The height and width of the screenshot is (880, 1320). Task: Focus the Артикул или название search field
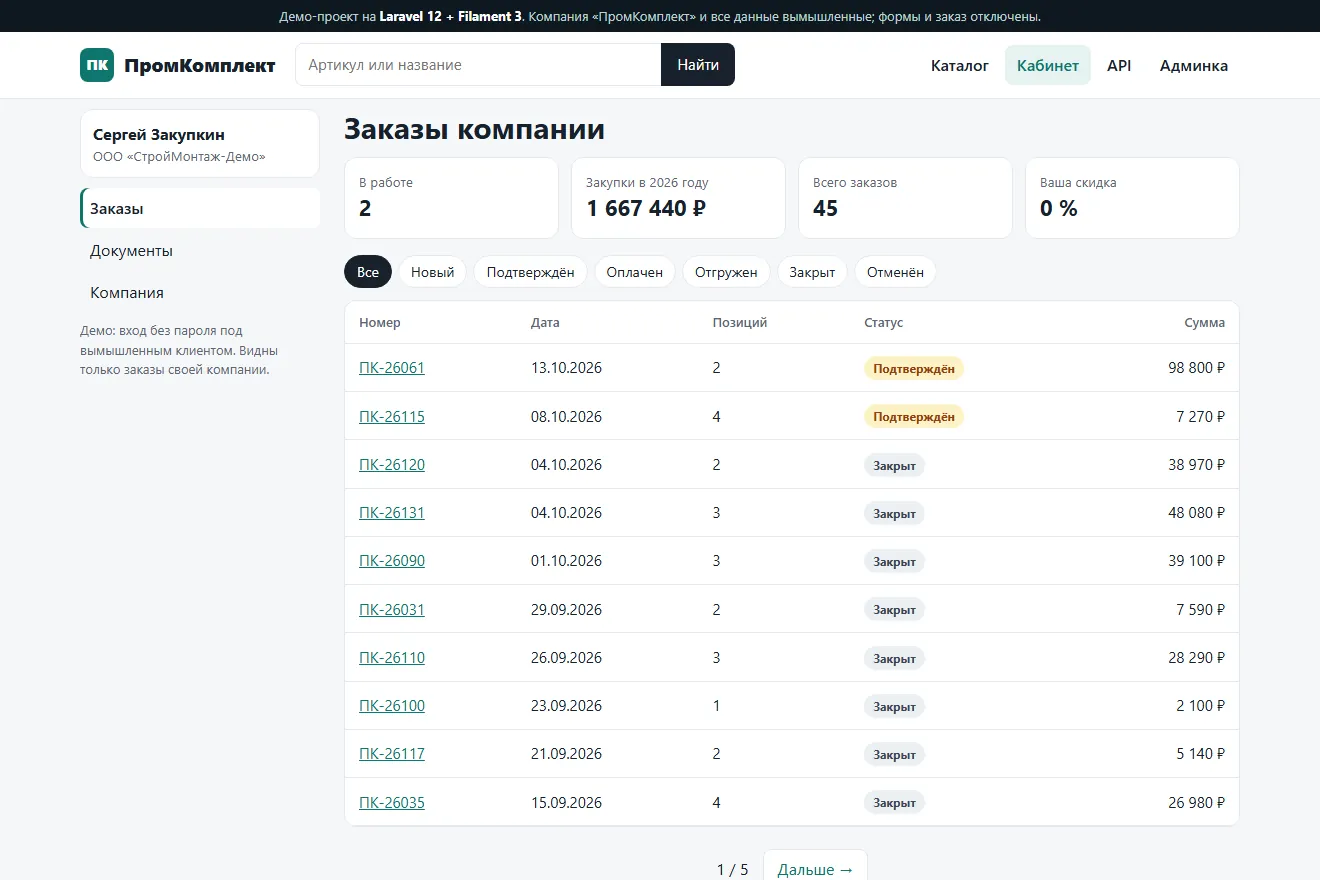[478, 65]
